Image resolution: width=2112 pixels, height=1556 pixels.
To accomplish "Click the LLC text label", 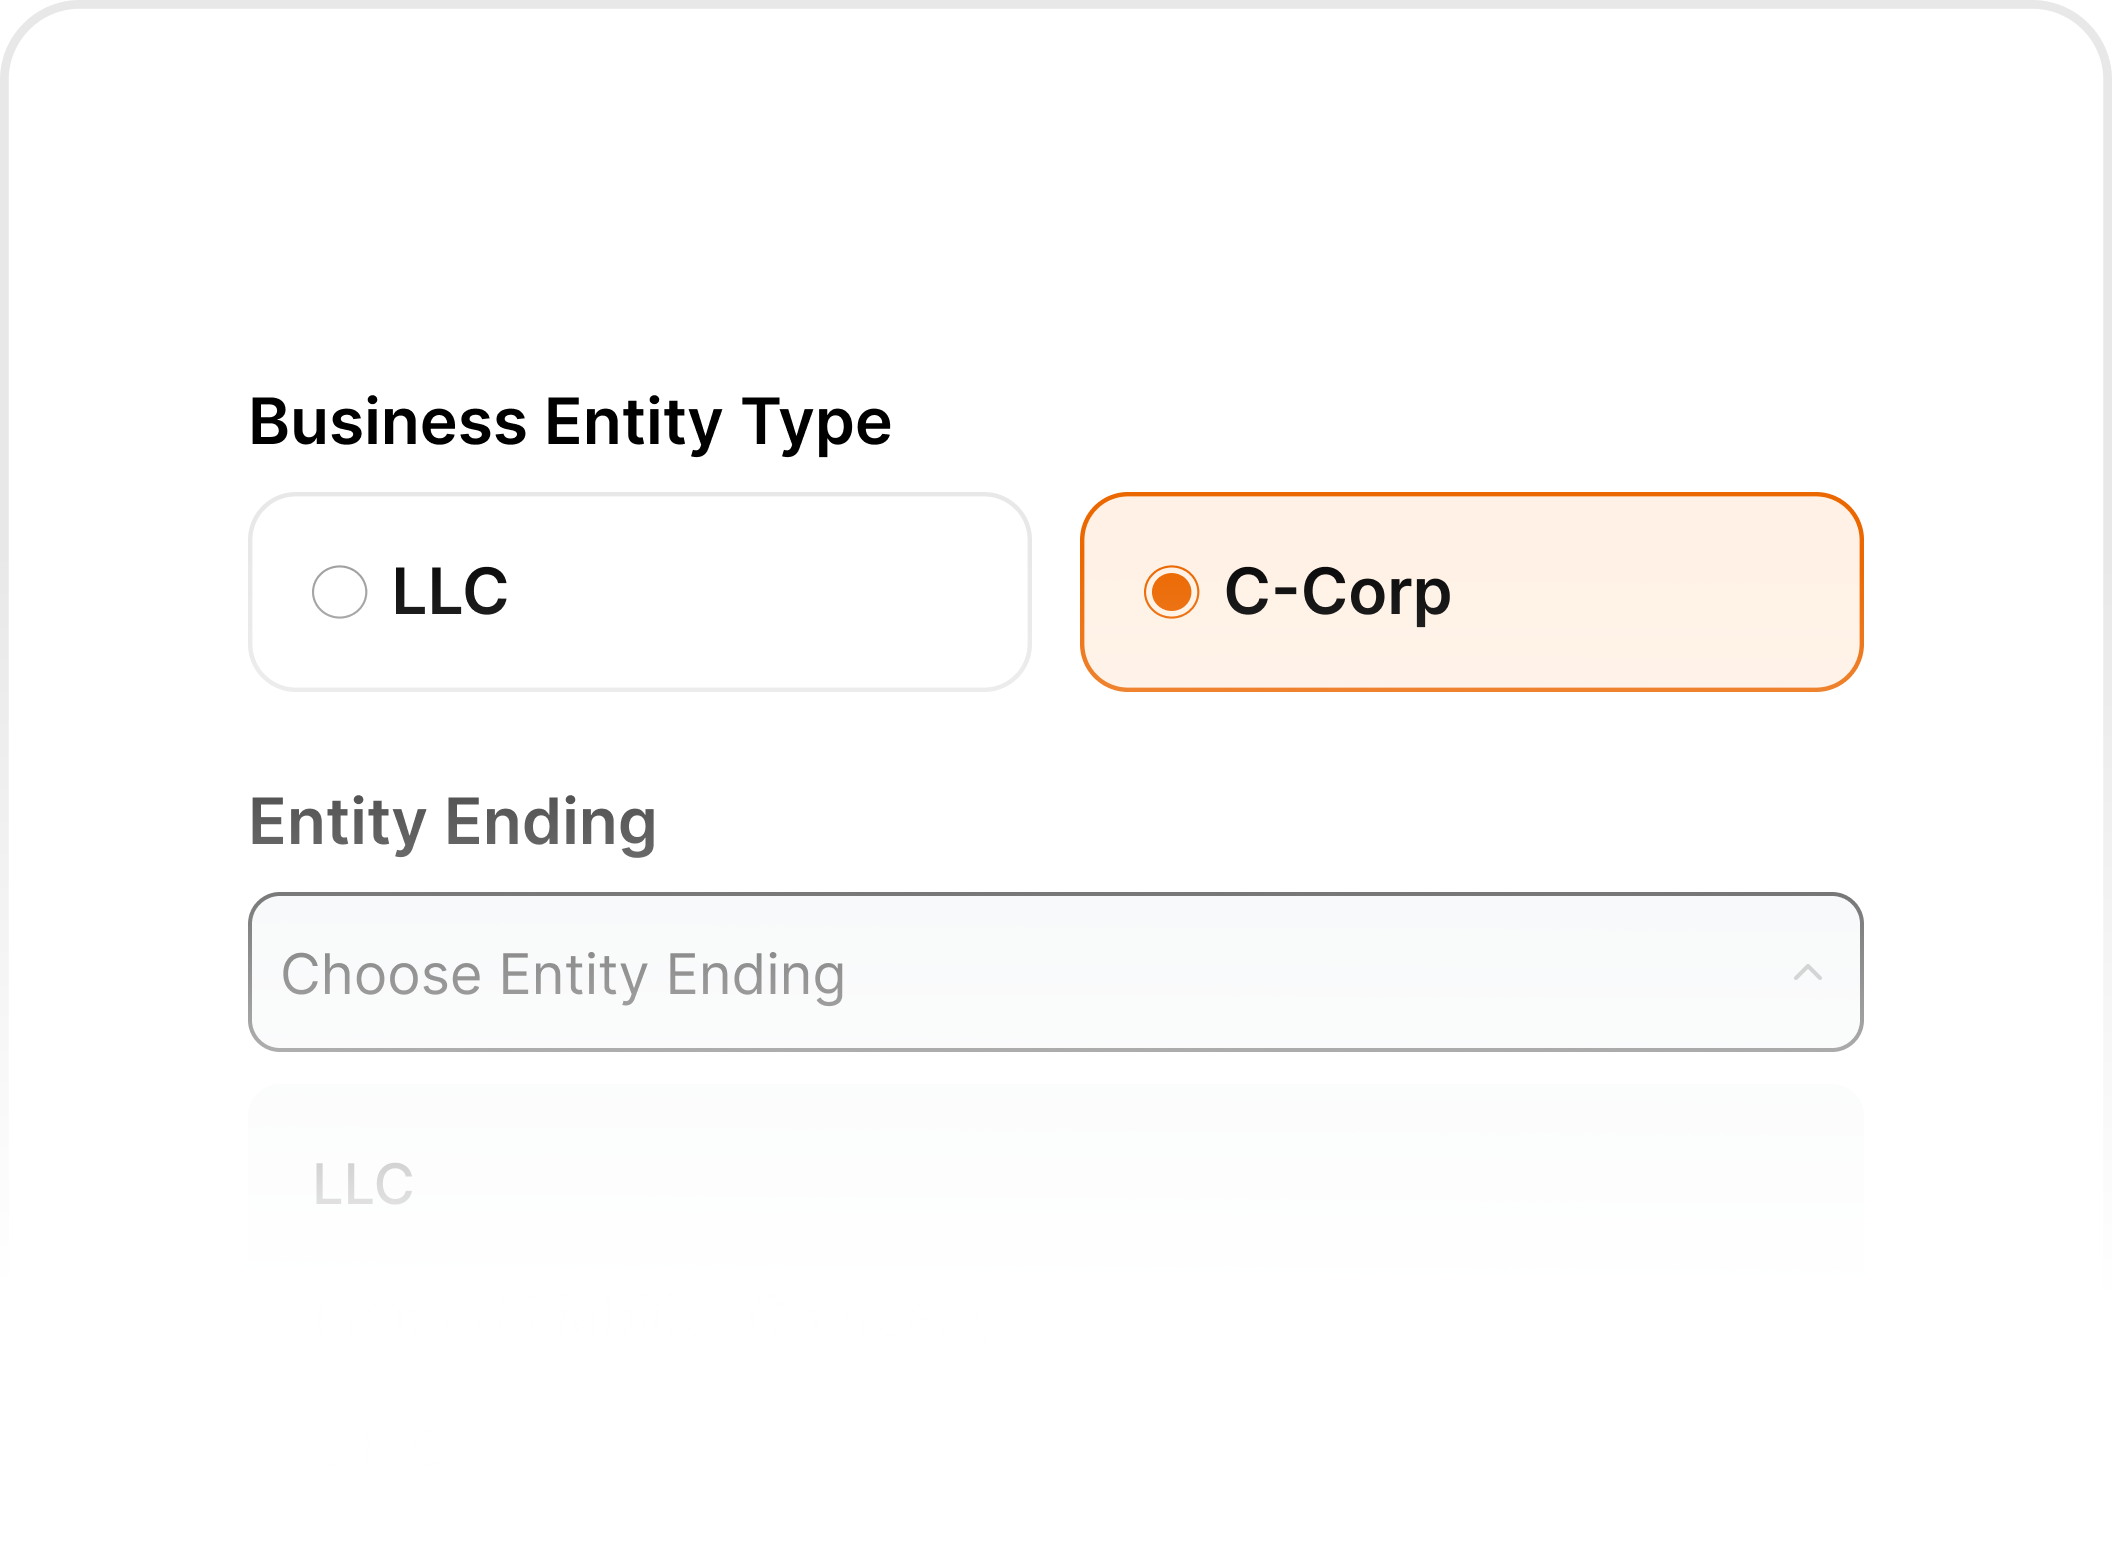I will [448, 592].
